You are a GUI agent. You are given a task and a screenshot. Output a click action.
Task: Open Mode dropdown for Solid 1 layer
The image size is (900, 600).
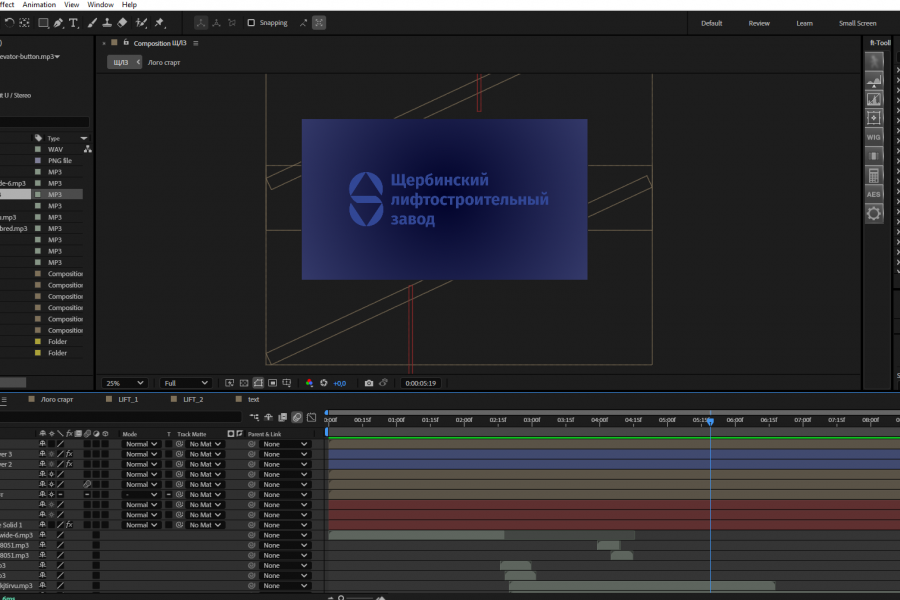tap(141, 525)
